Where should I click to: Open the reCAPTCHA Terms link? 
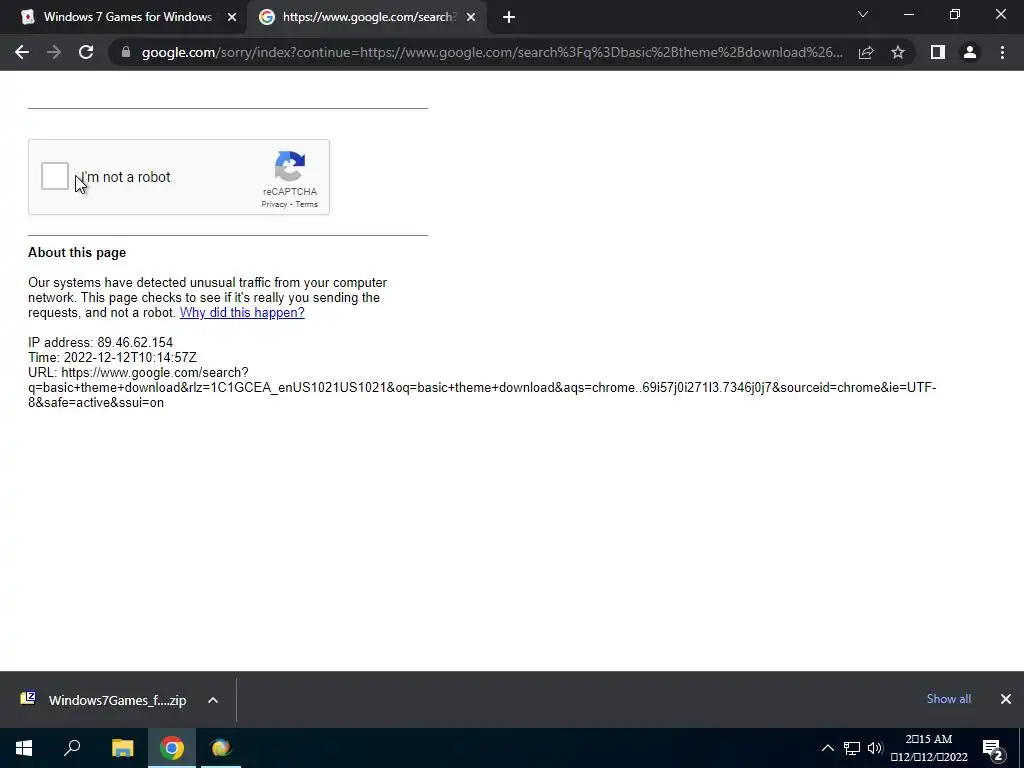306,204
